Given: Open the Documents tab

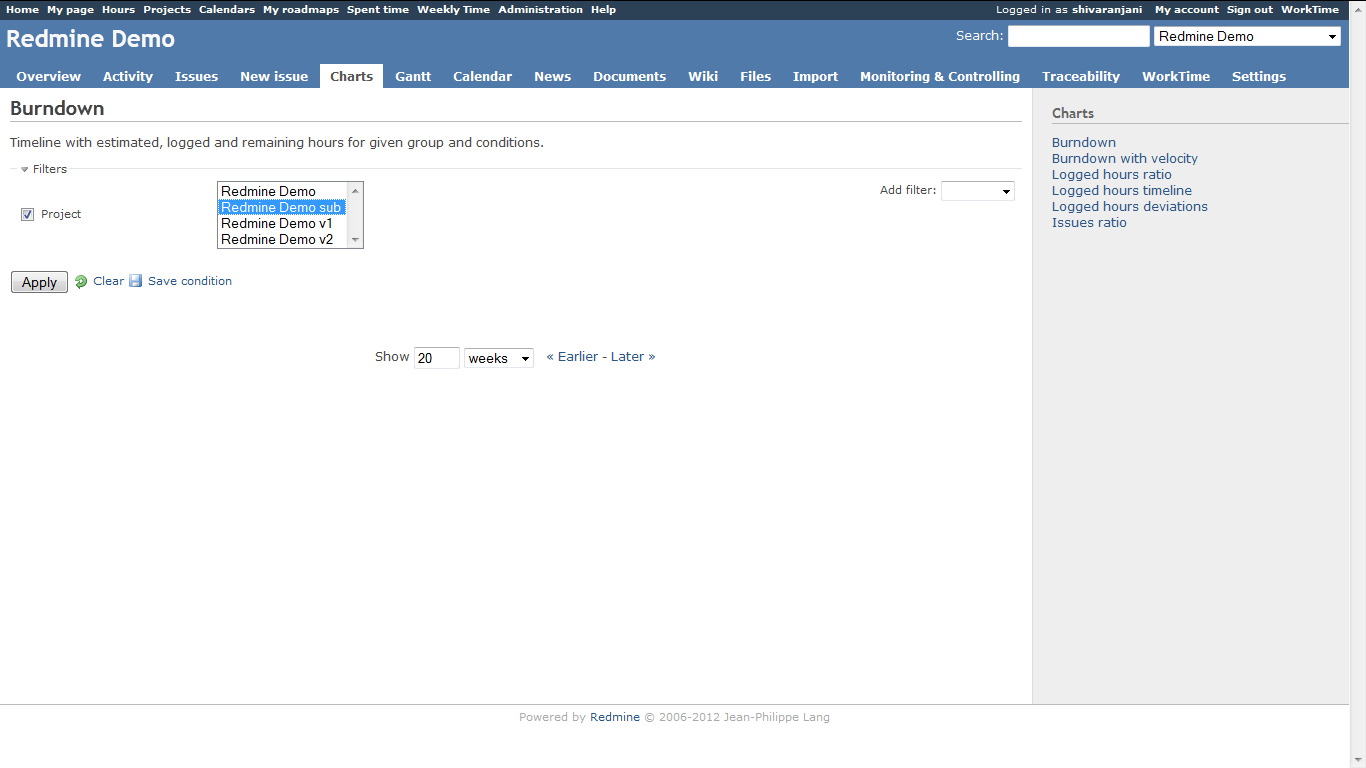Looking at the screenshot, I should point(629,76).
